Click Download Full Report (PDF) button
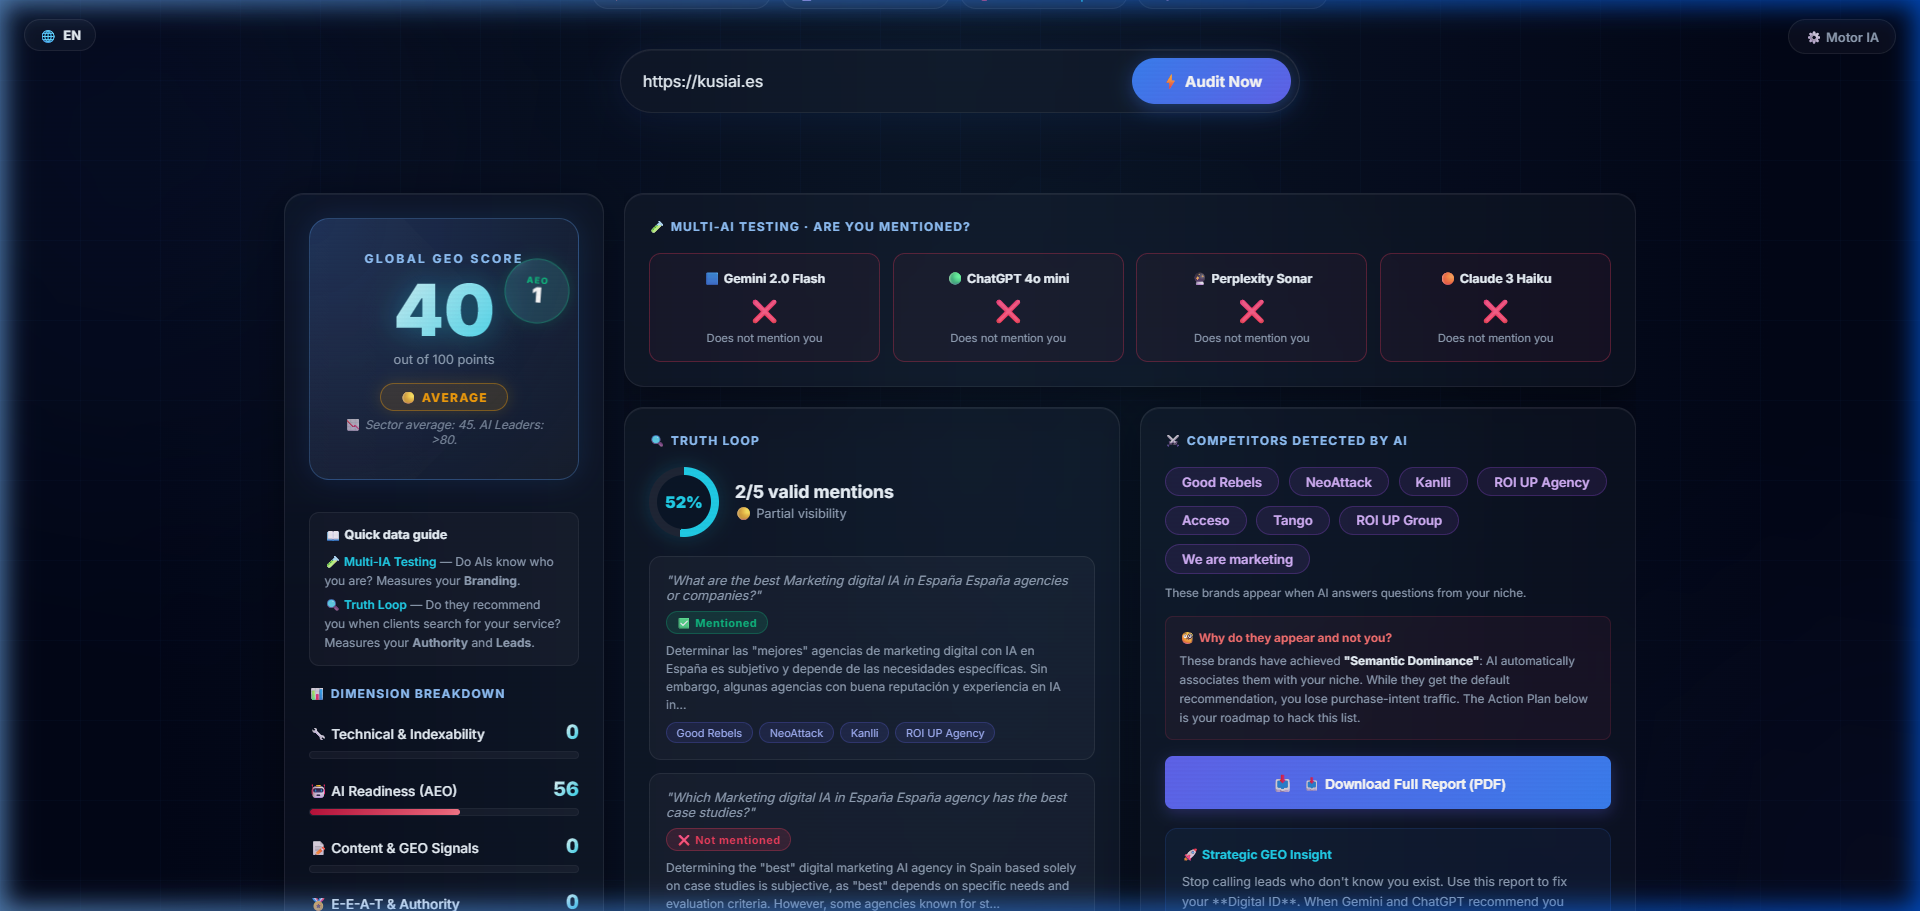Screen dimensions: 1920x911 [x=1388, y=783]
